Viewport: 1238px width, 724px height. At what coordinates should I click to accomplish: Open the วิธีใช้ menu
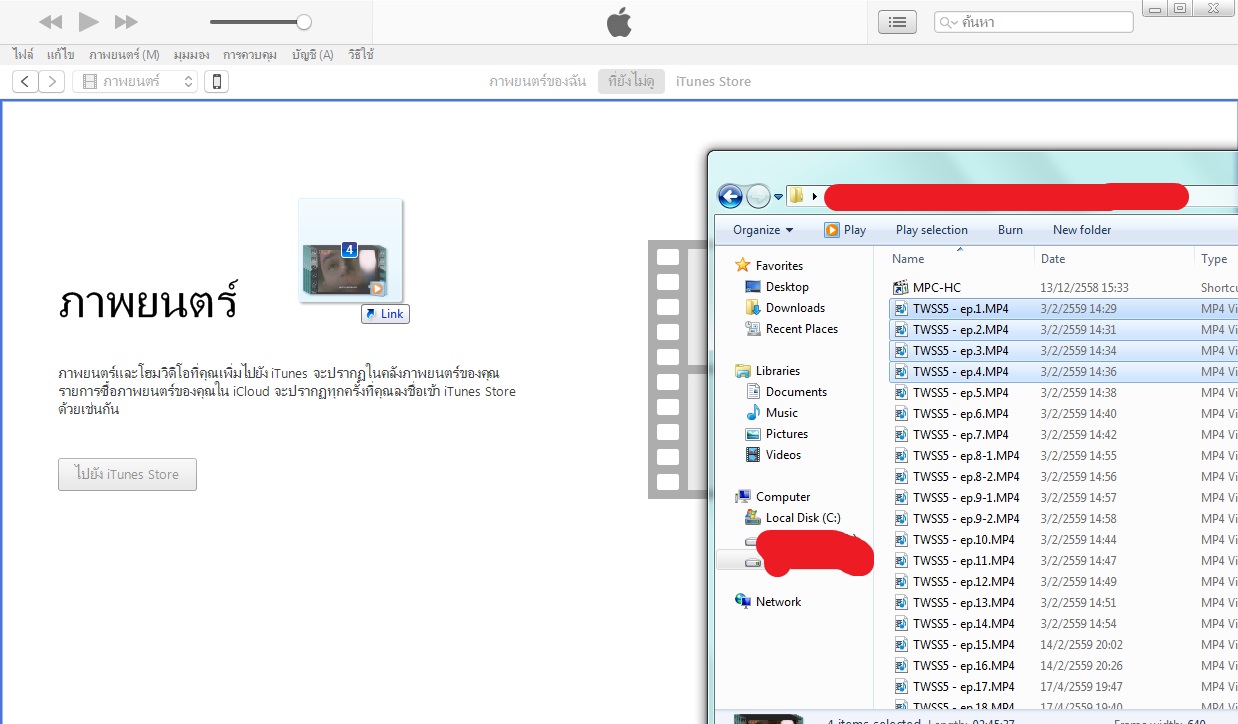click(361, 55)
